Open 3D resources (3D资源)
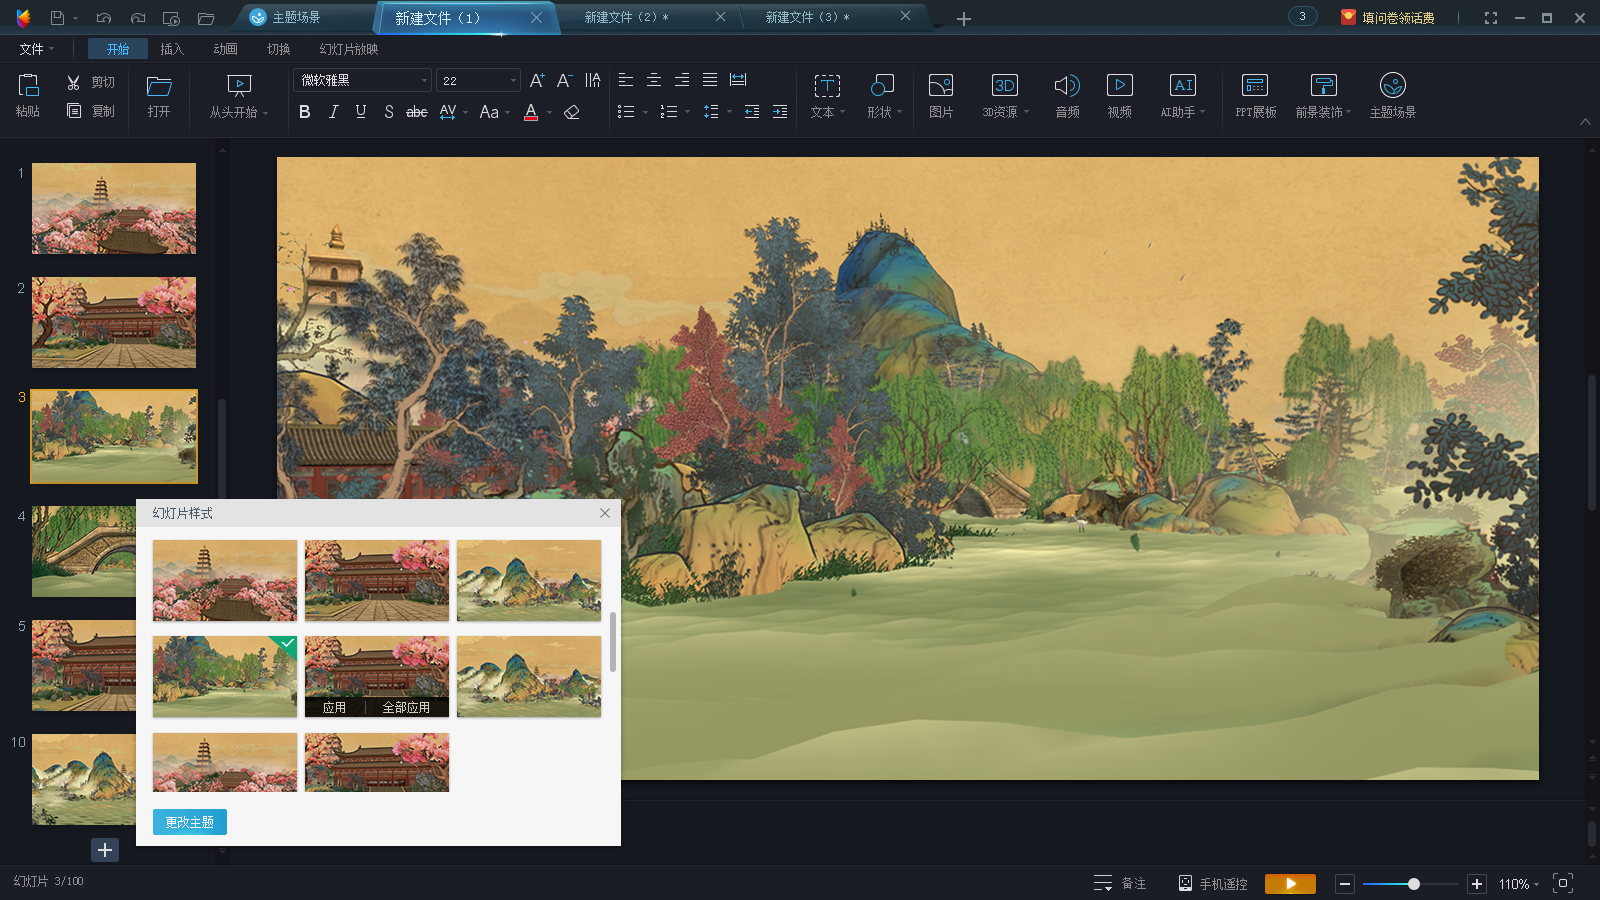This screenshot has height=900, width=1600. (1004, 96)
